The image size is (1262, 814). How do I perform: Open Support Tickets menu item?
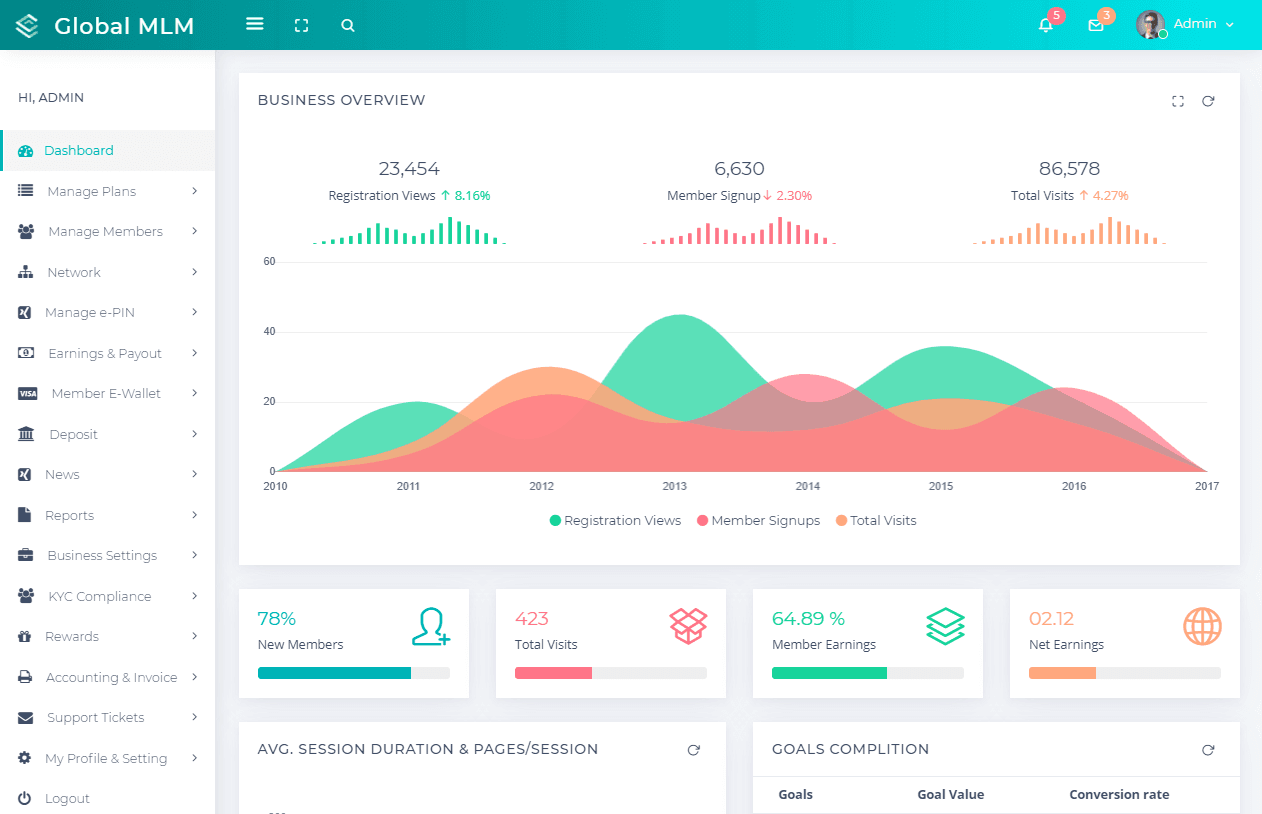108,717
